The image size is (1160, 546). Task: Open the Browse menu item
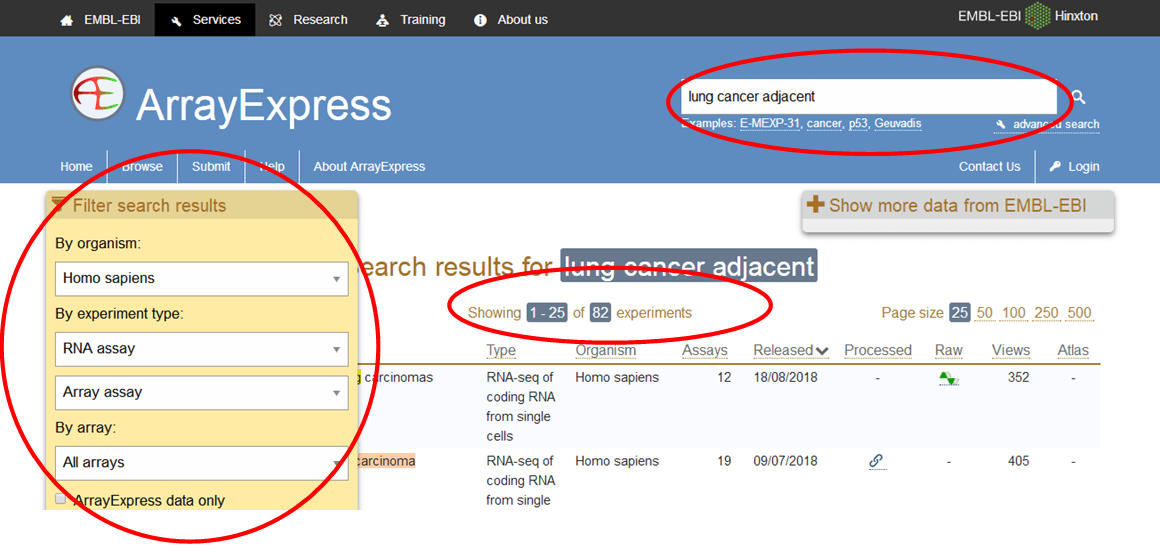click(x=142, y=167)
